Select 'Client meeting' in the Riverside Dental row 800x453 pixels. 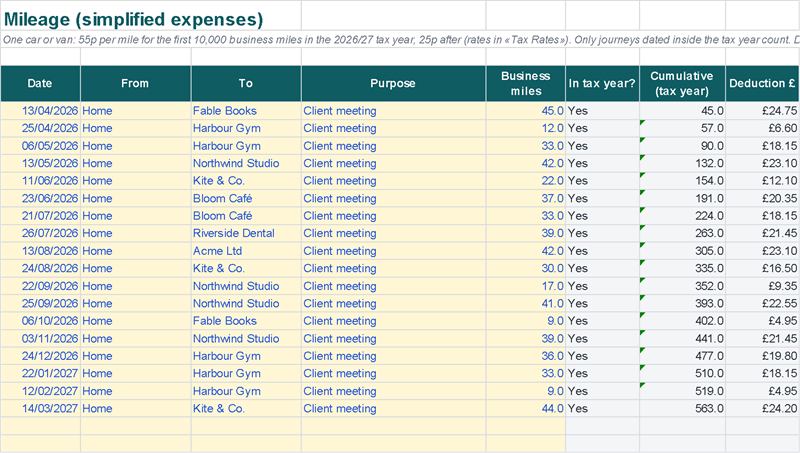[393, 233]
